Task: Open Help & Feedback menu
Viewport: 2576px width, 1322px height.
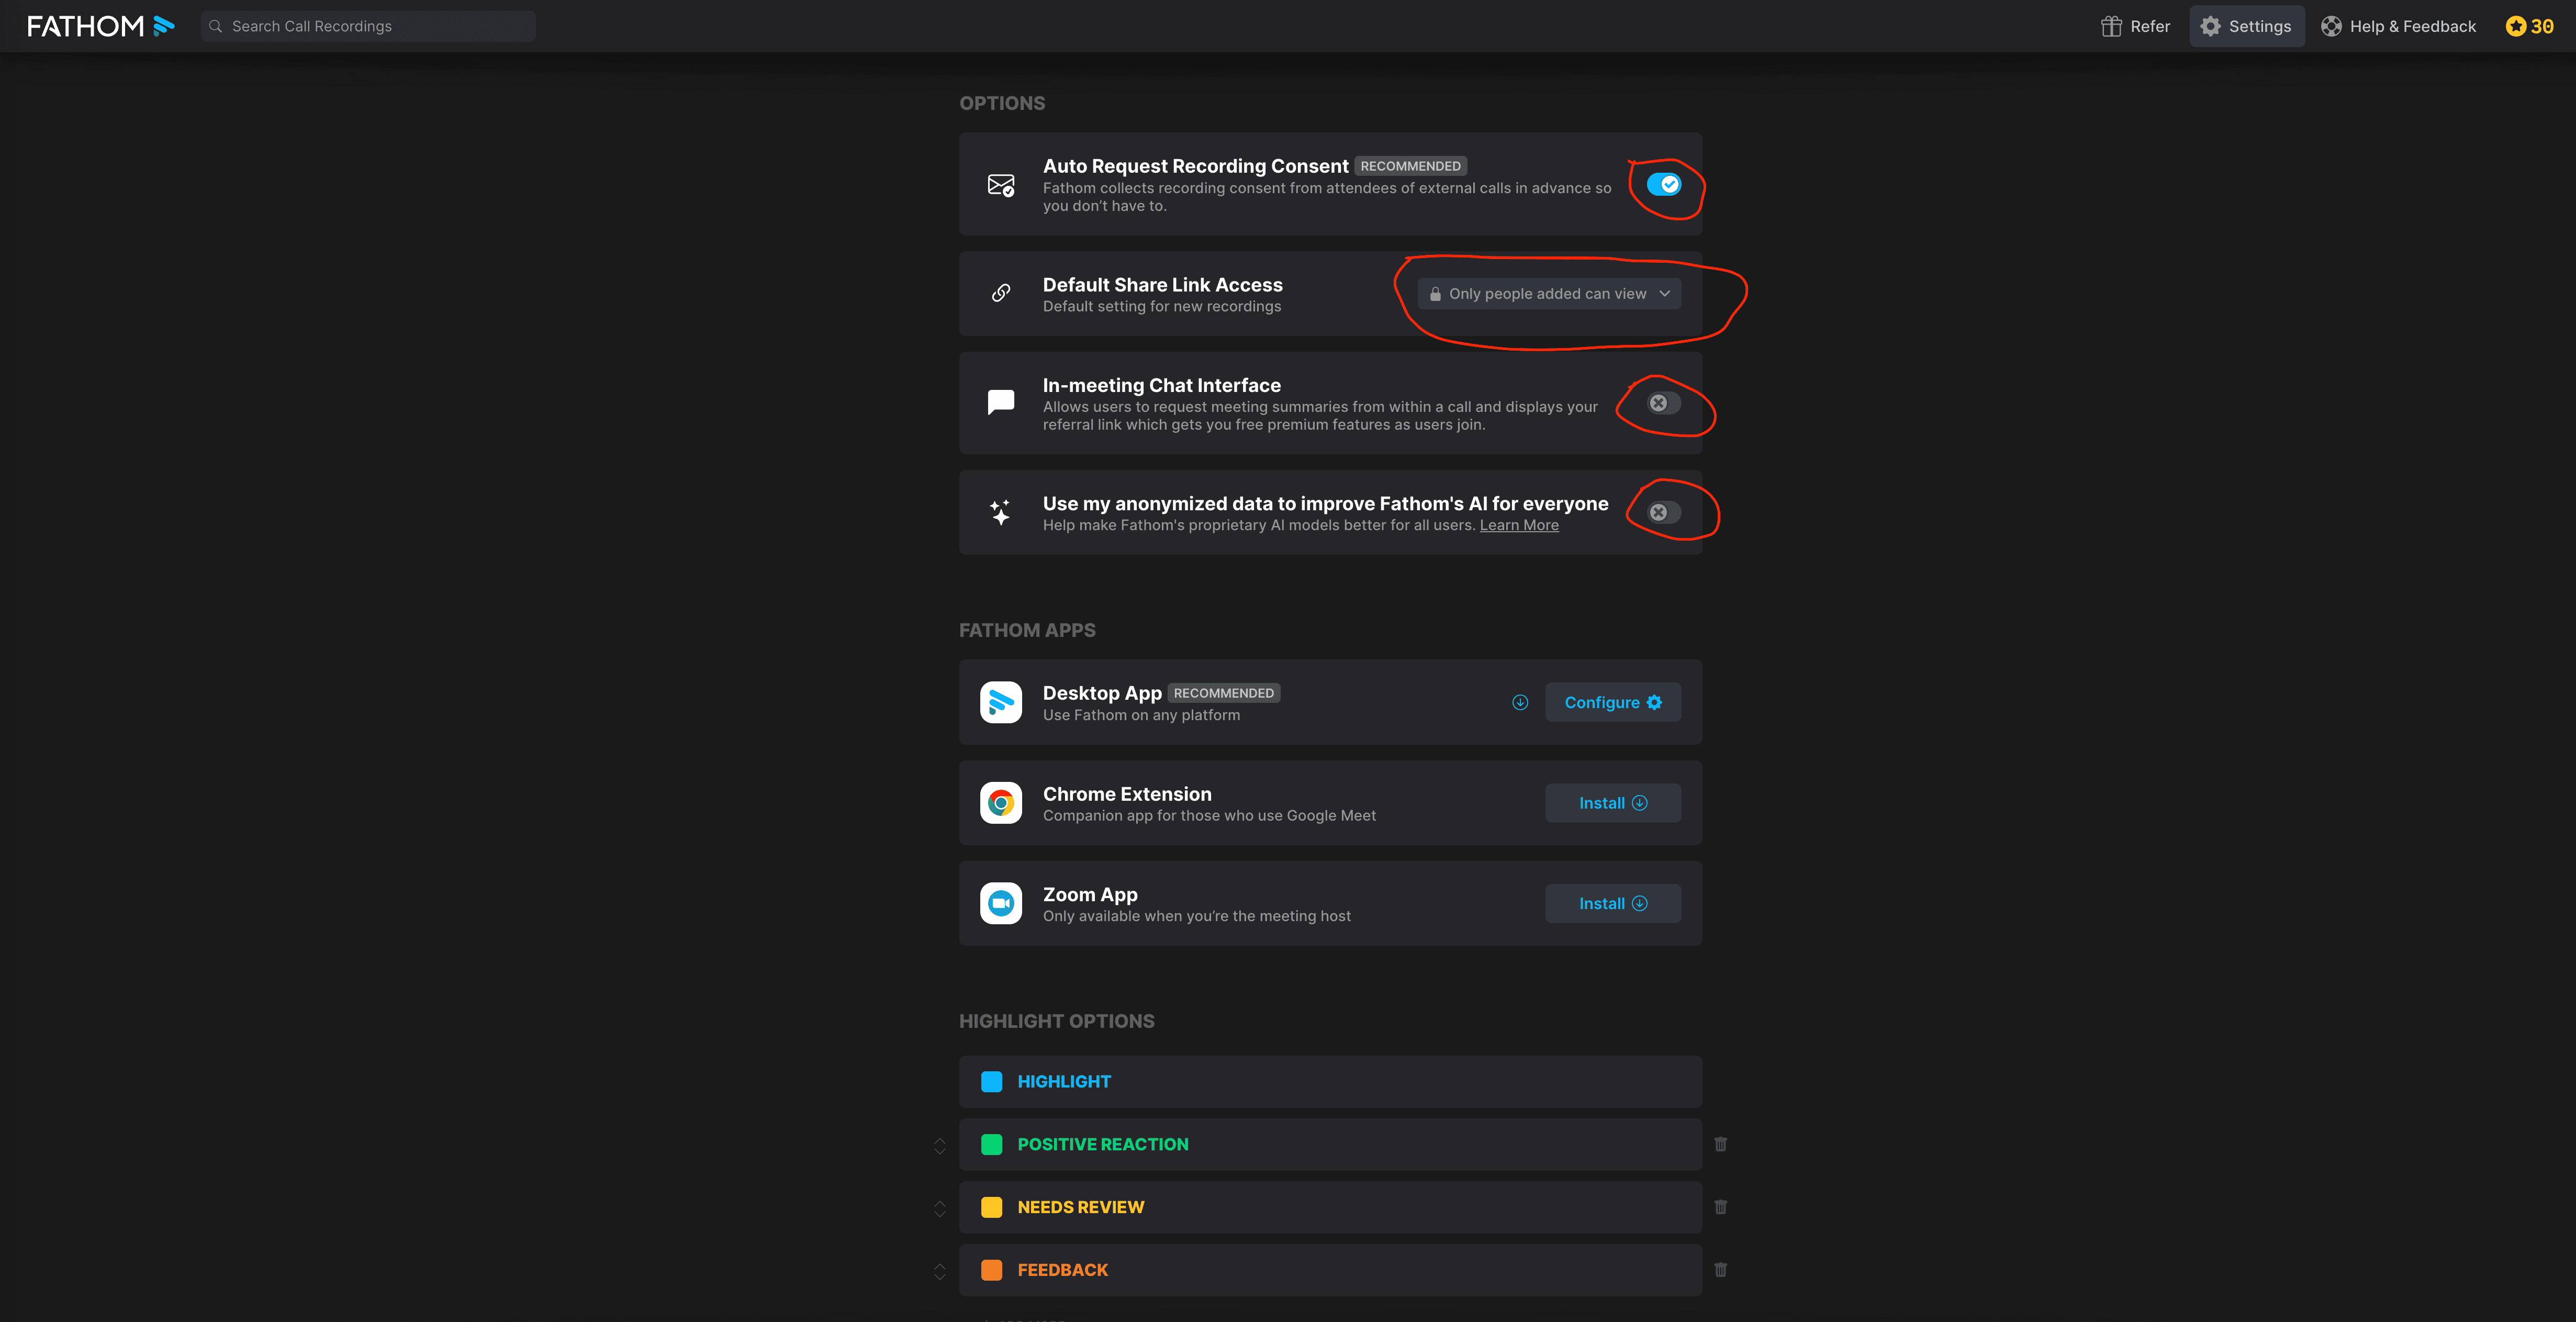Action: [2398, 26]
